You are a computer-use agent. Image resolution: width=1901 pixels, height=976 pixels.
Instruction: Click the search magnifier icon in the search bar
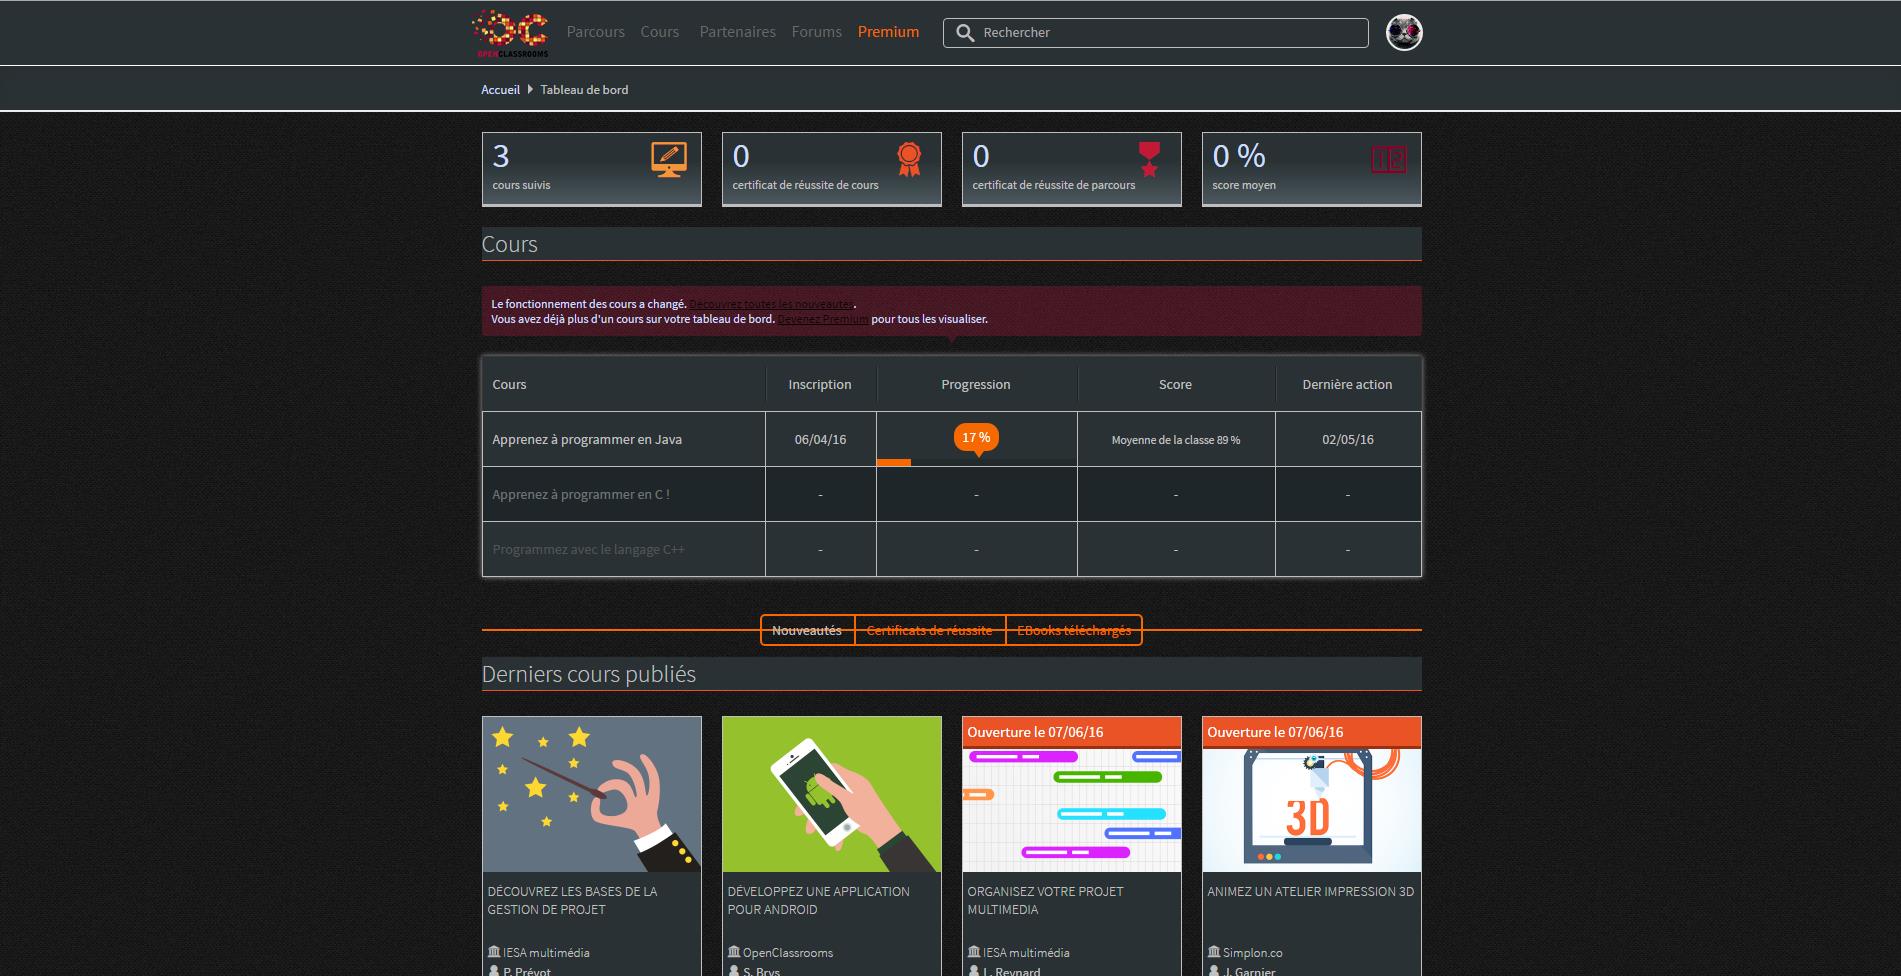963,32
